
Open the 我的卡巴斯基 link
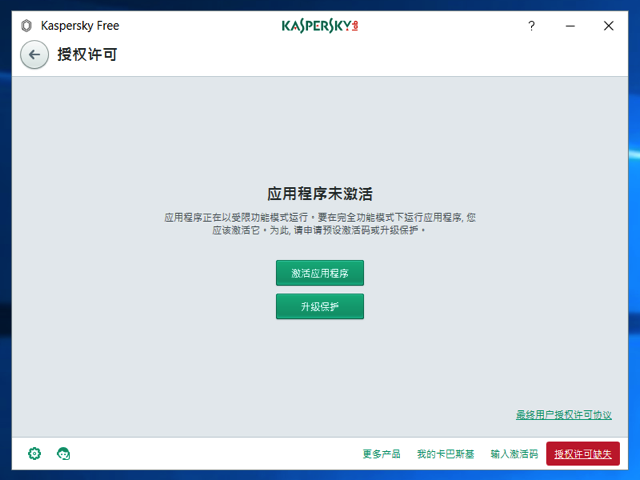(x=445, y=454)
